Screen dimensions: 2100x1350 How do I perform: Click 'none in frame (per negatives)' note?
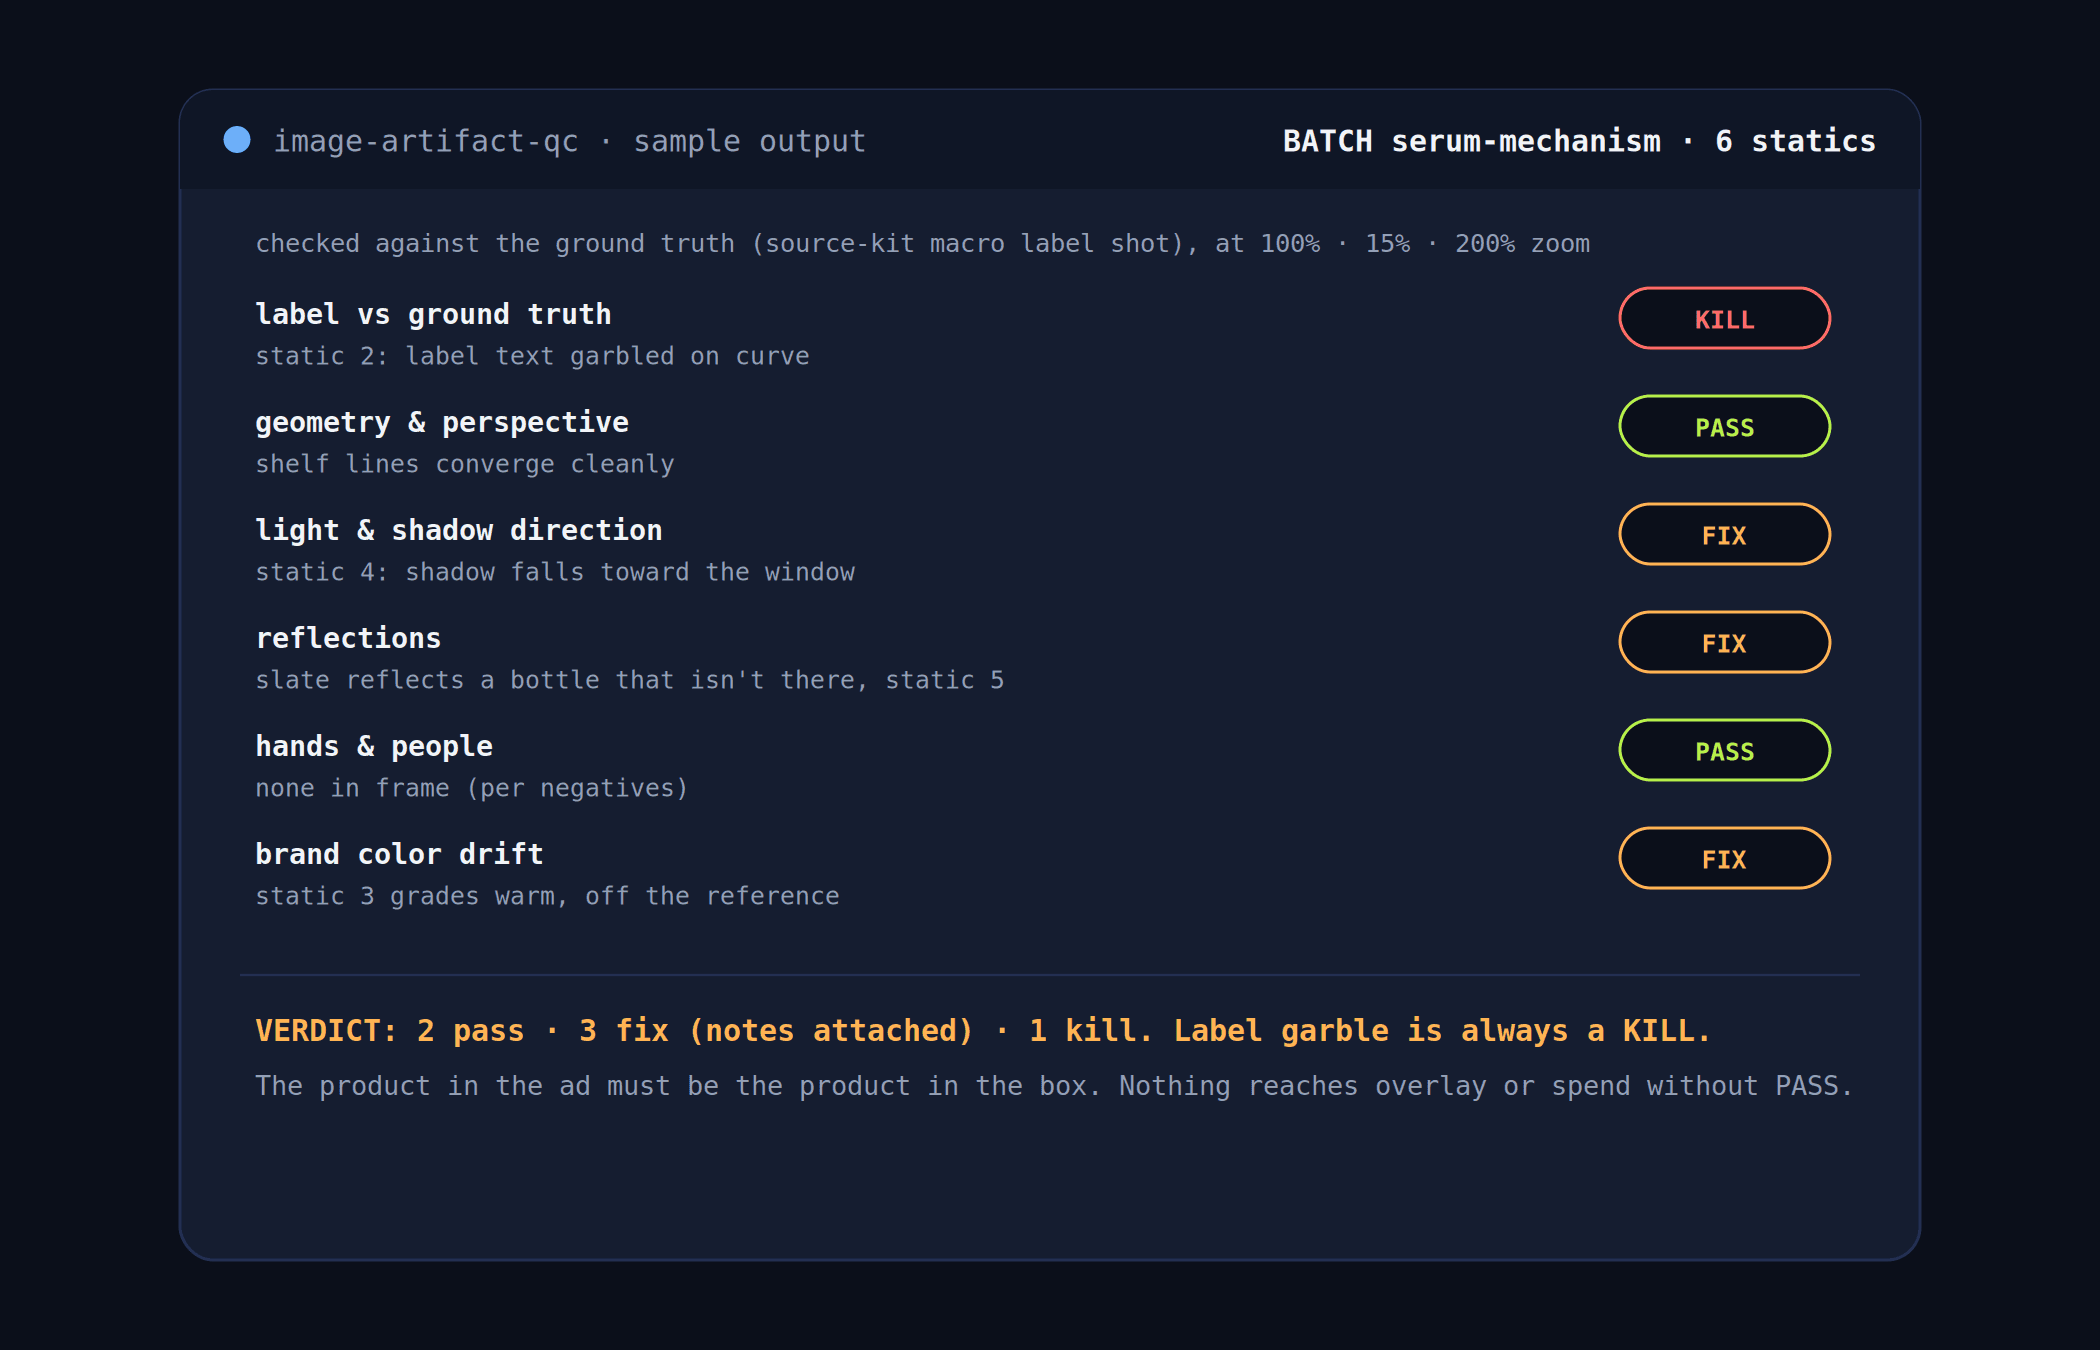coord(472,788)
